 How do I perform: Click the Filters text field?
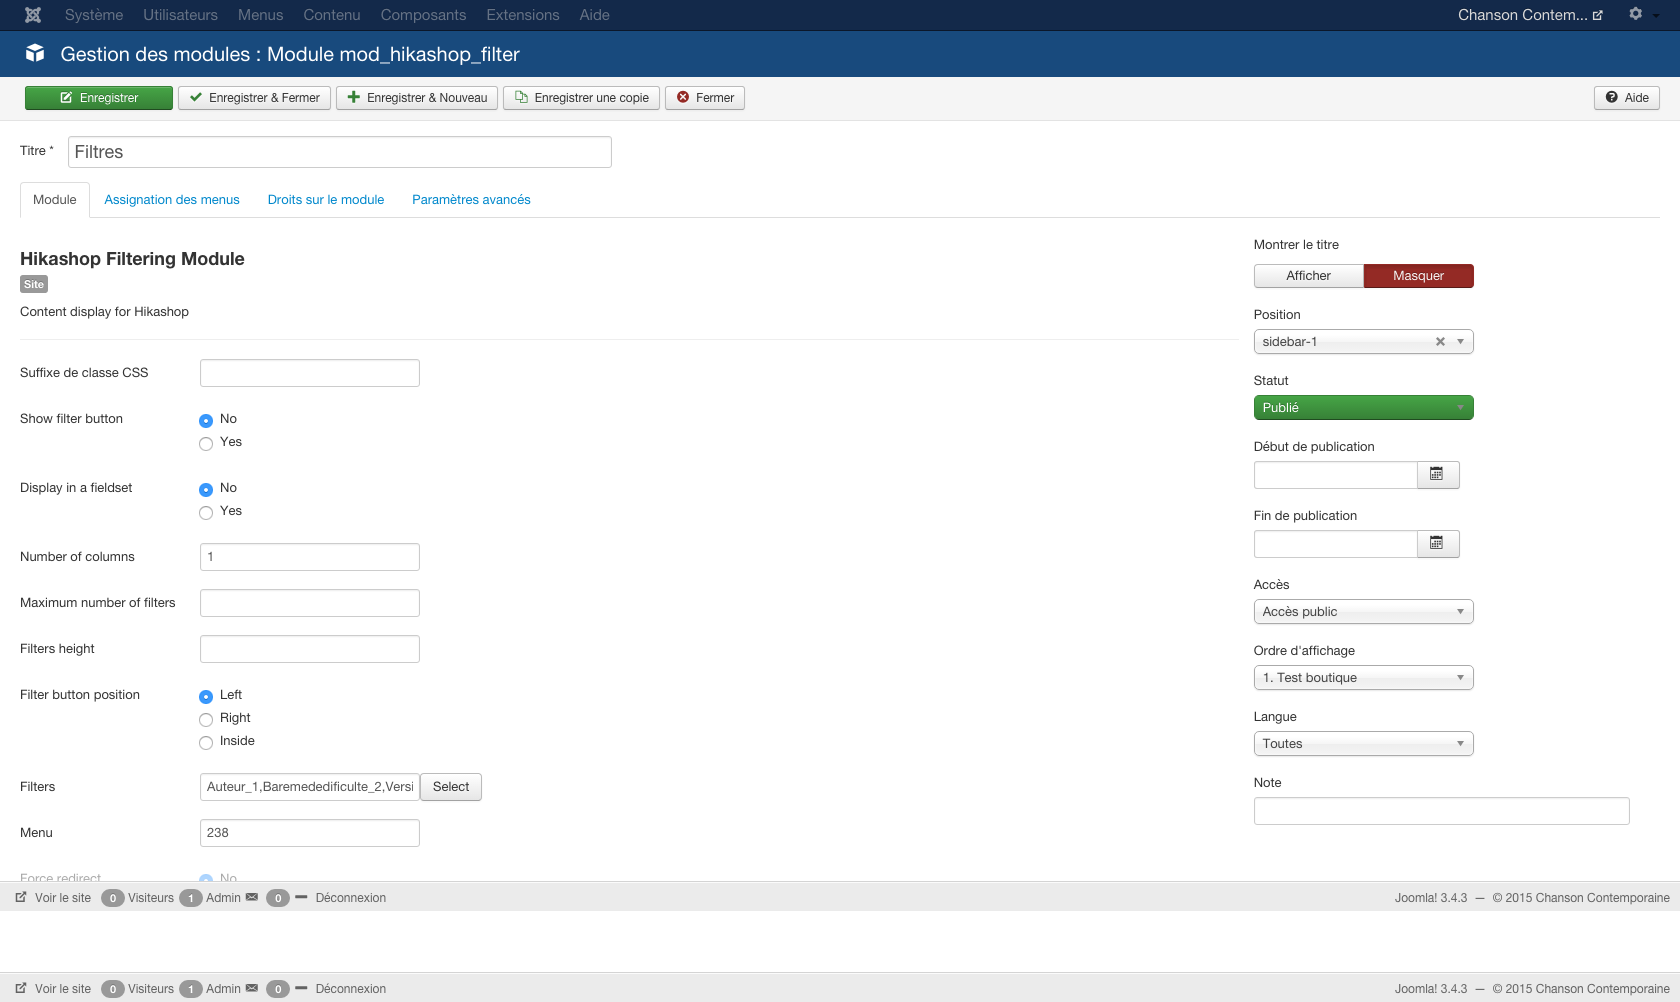coord(310,787)
